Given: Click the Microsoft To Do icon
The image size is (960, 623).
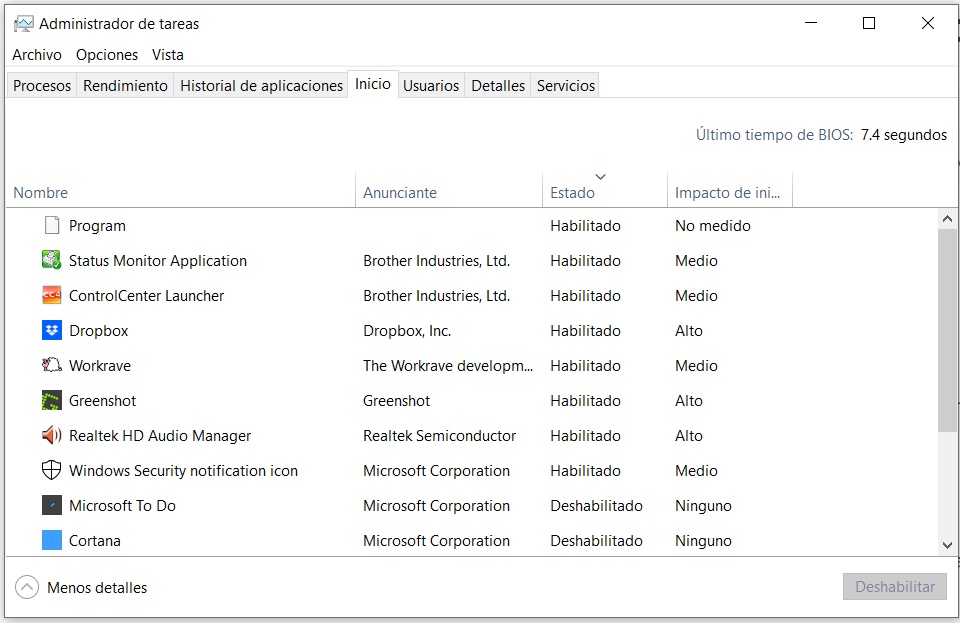Looking at the screenshot, I should click(x=52, y=505).
